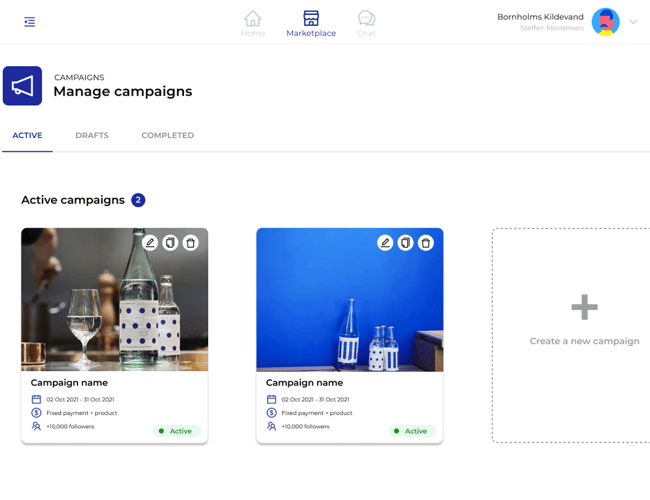Image resolution: width=650 pixels, height=500 pixels.
Task: Click '+10,000 followers' on blue-background card
Action: tap(305, 426)
